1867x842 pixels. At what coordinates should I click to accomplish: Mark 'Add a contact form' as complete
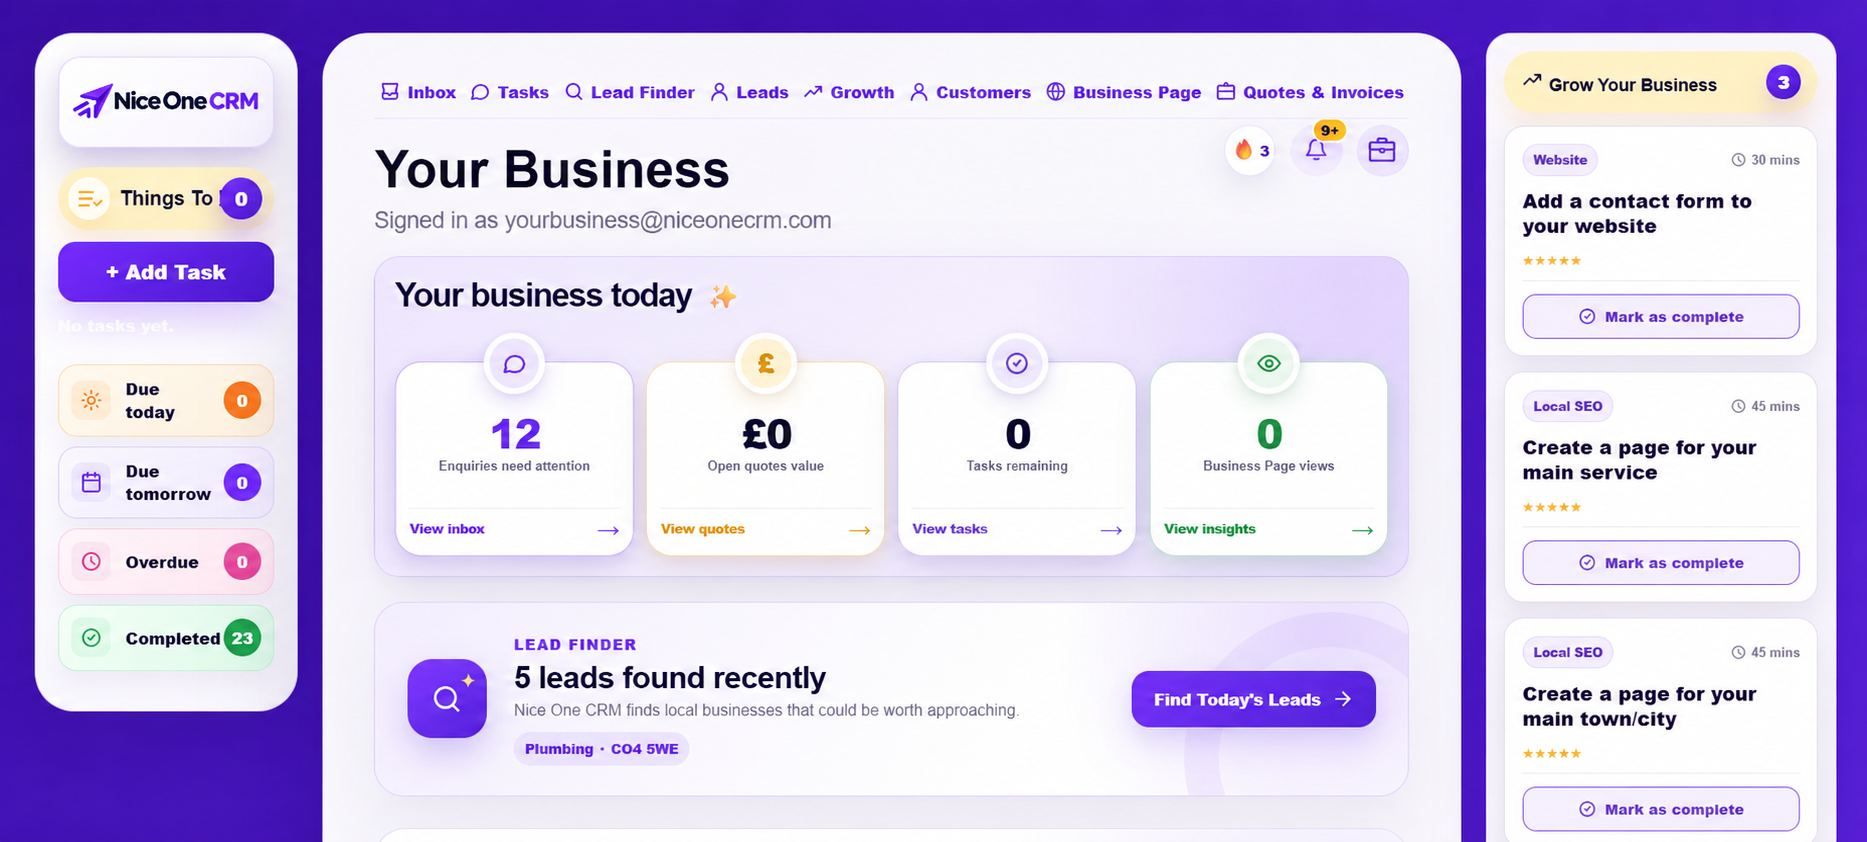point(1661,316)
